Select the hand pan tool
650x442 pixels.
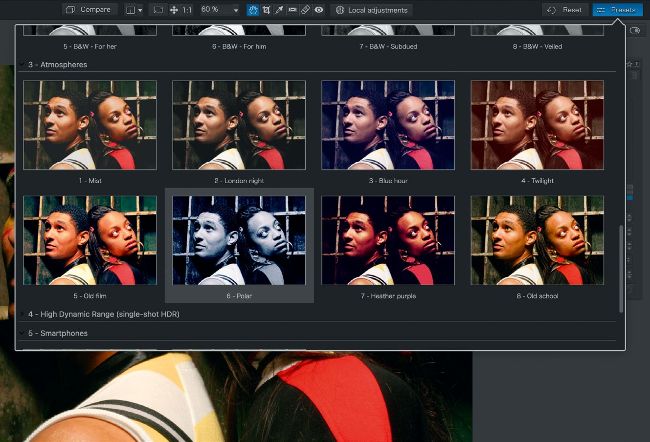(253, 9)
